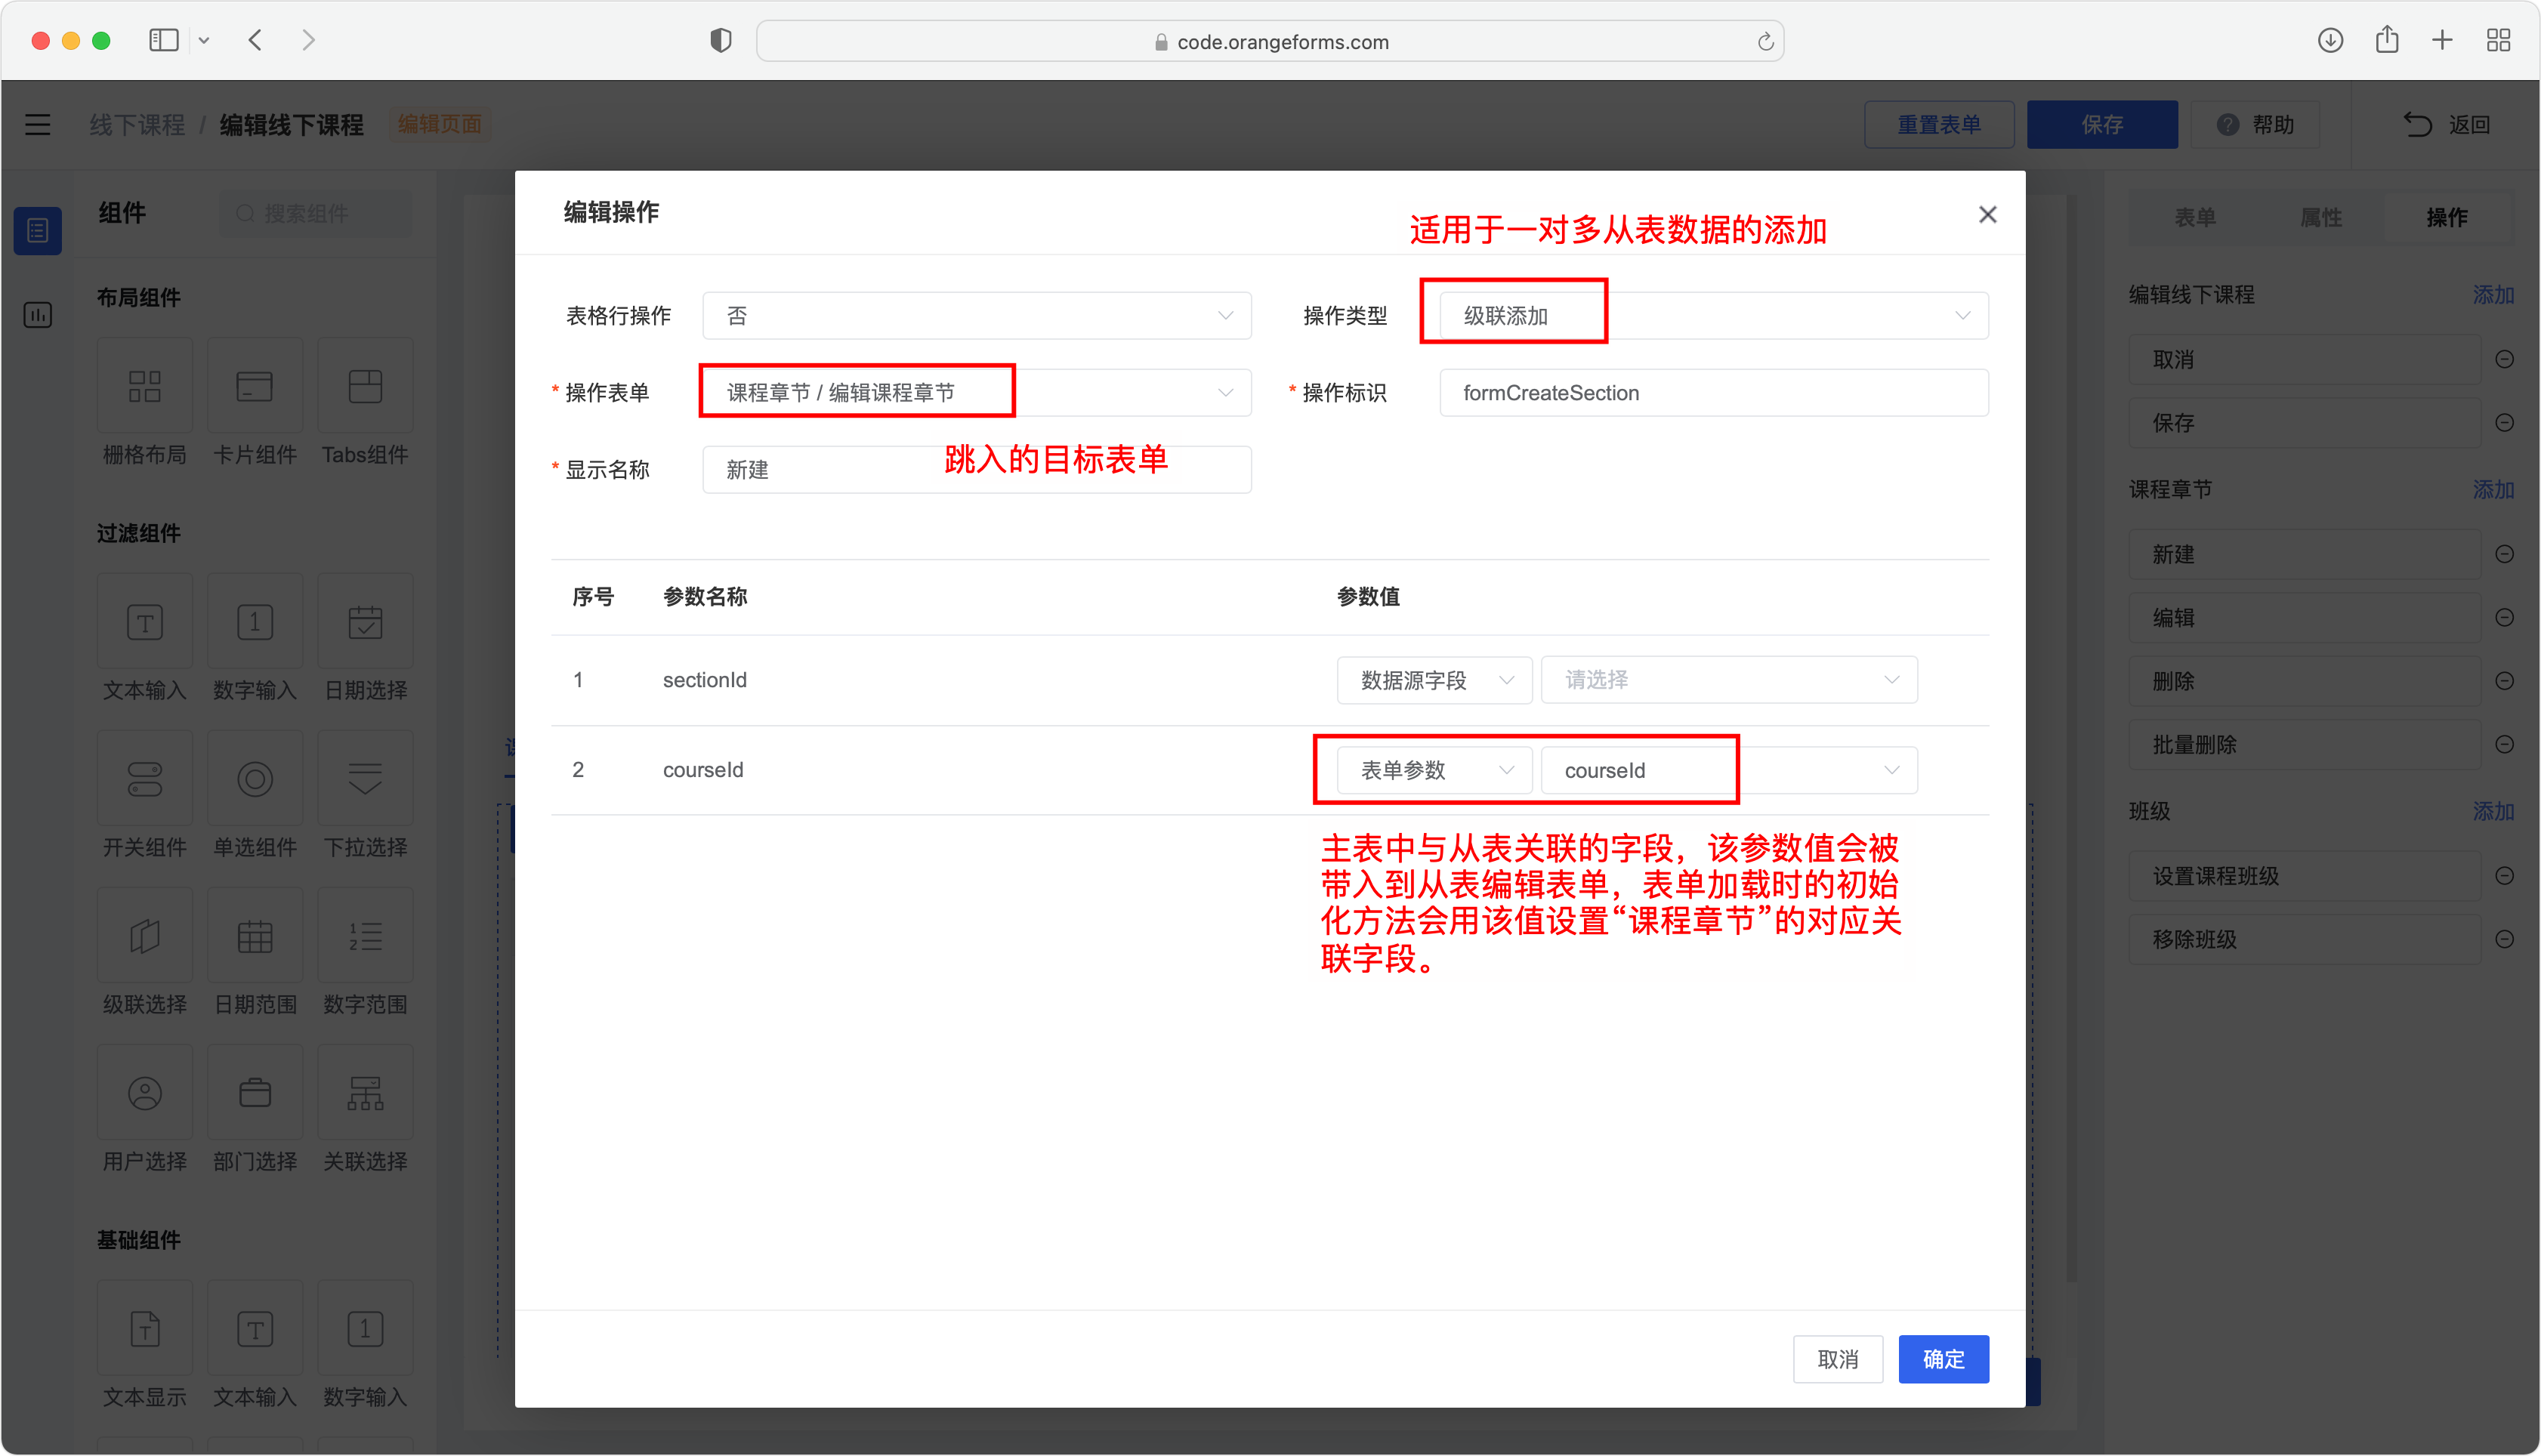Select the 数字范围 component icon
The image size is (2541, 1456).
click(x=365, y=936)
